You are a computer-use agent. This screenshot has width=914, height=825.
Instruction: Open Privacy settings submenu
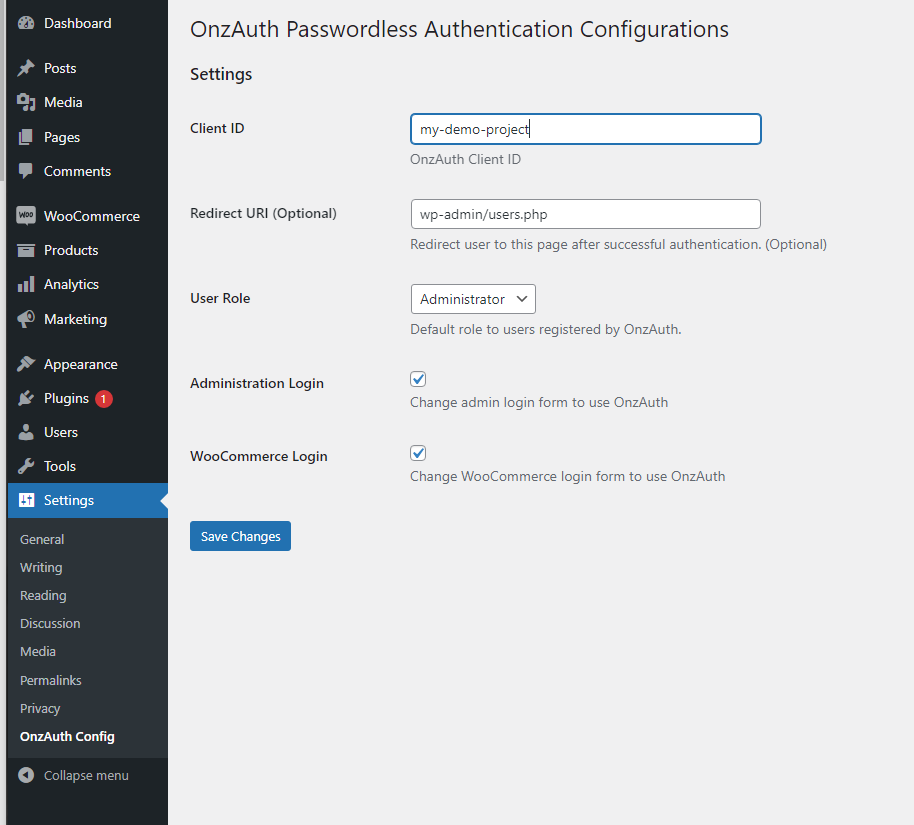click(x=40, y=708)
